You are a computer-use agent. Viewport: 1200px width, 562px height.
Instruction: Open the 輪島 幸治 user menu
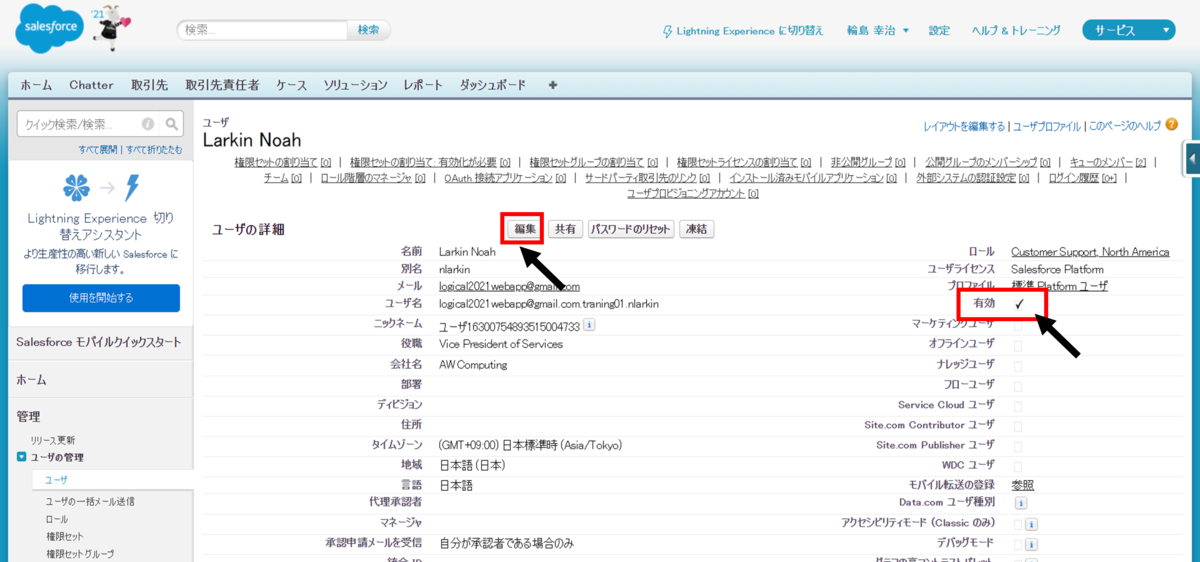click(x=878, y=31)
